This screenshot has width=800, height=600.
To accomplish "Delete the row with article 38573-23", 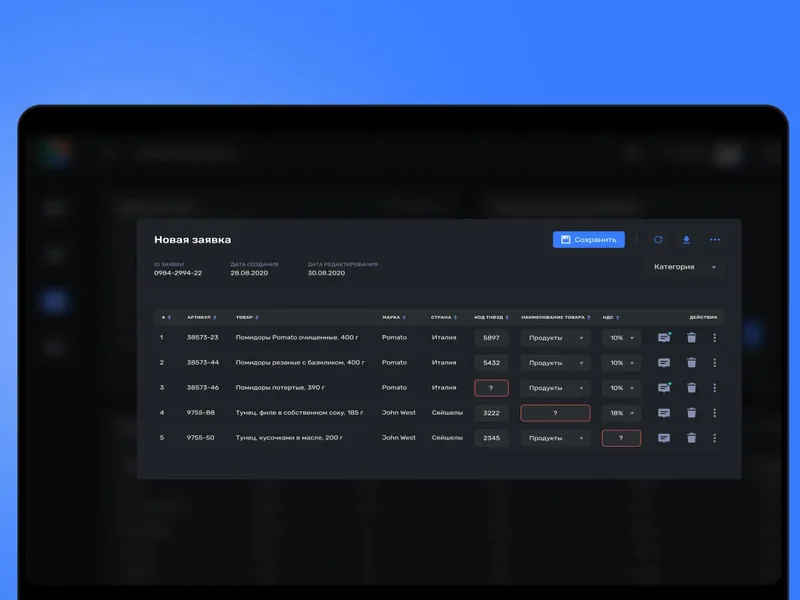I will pyautogui.click(x=691, y=338).
